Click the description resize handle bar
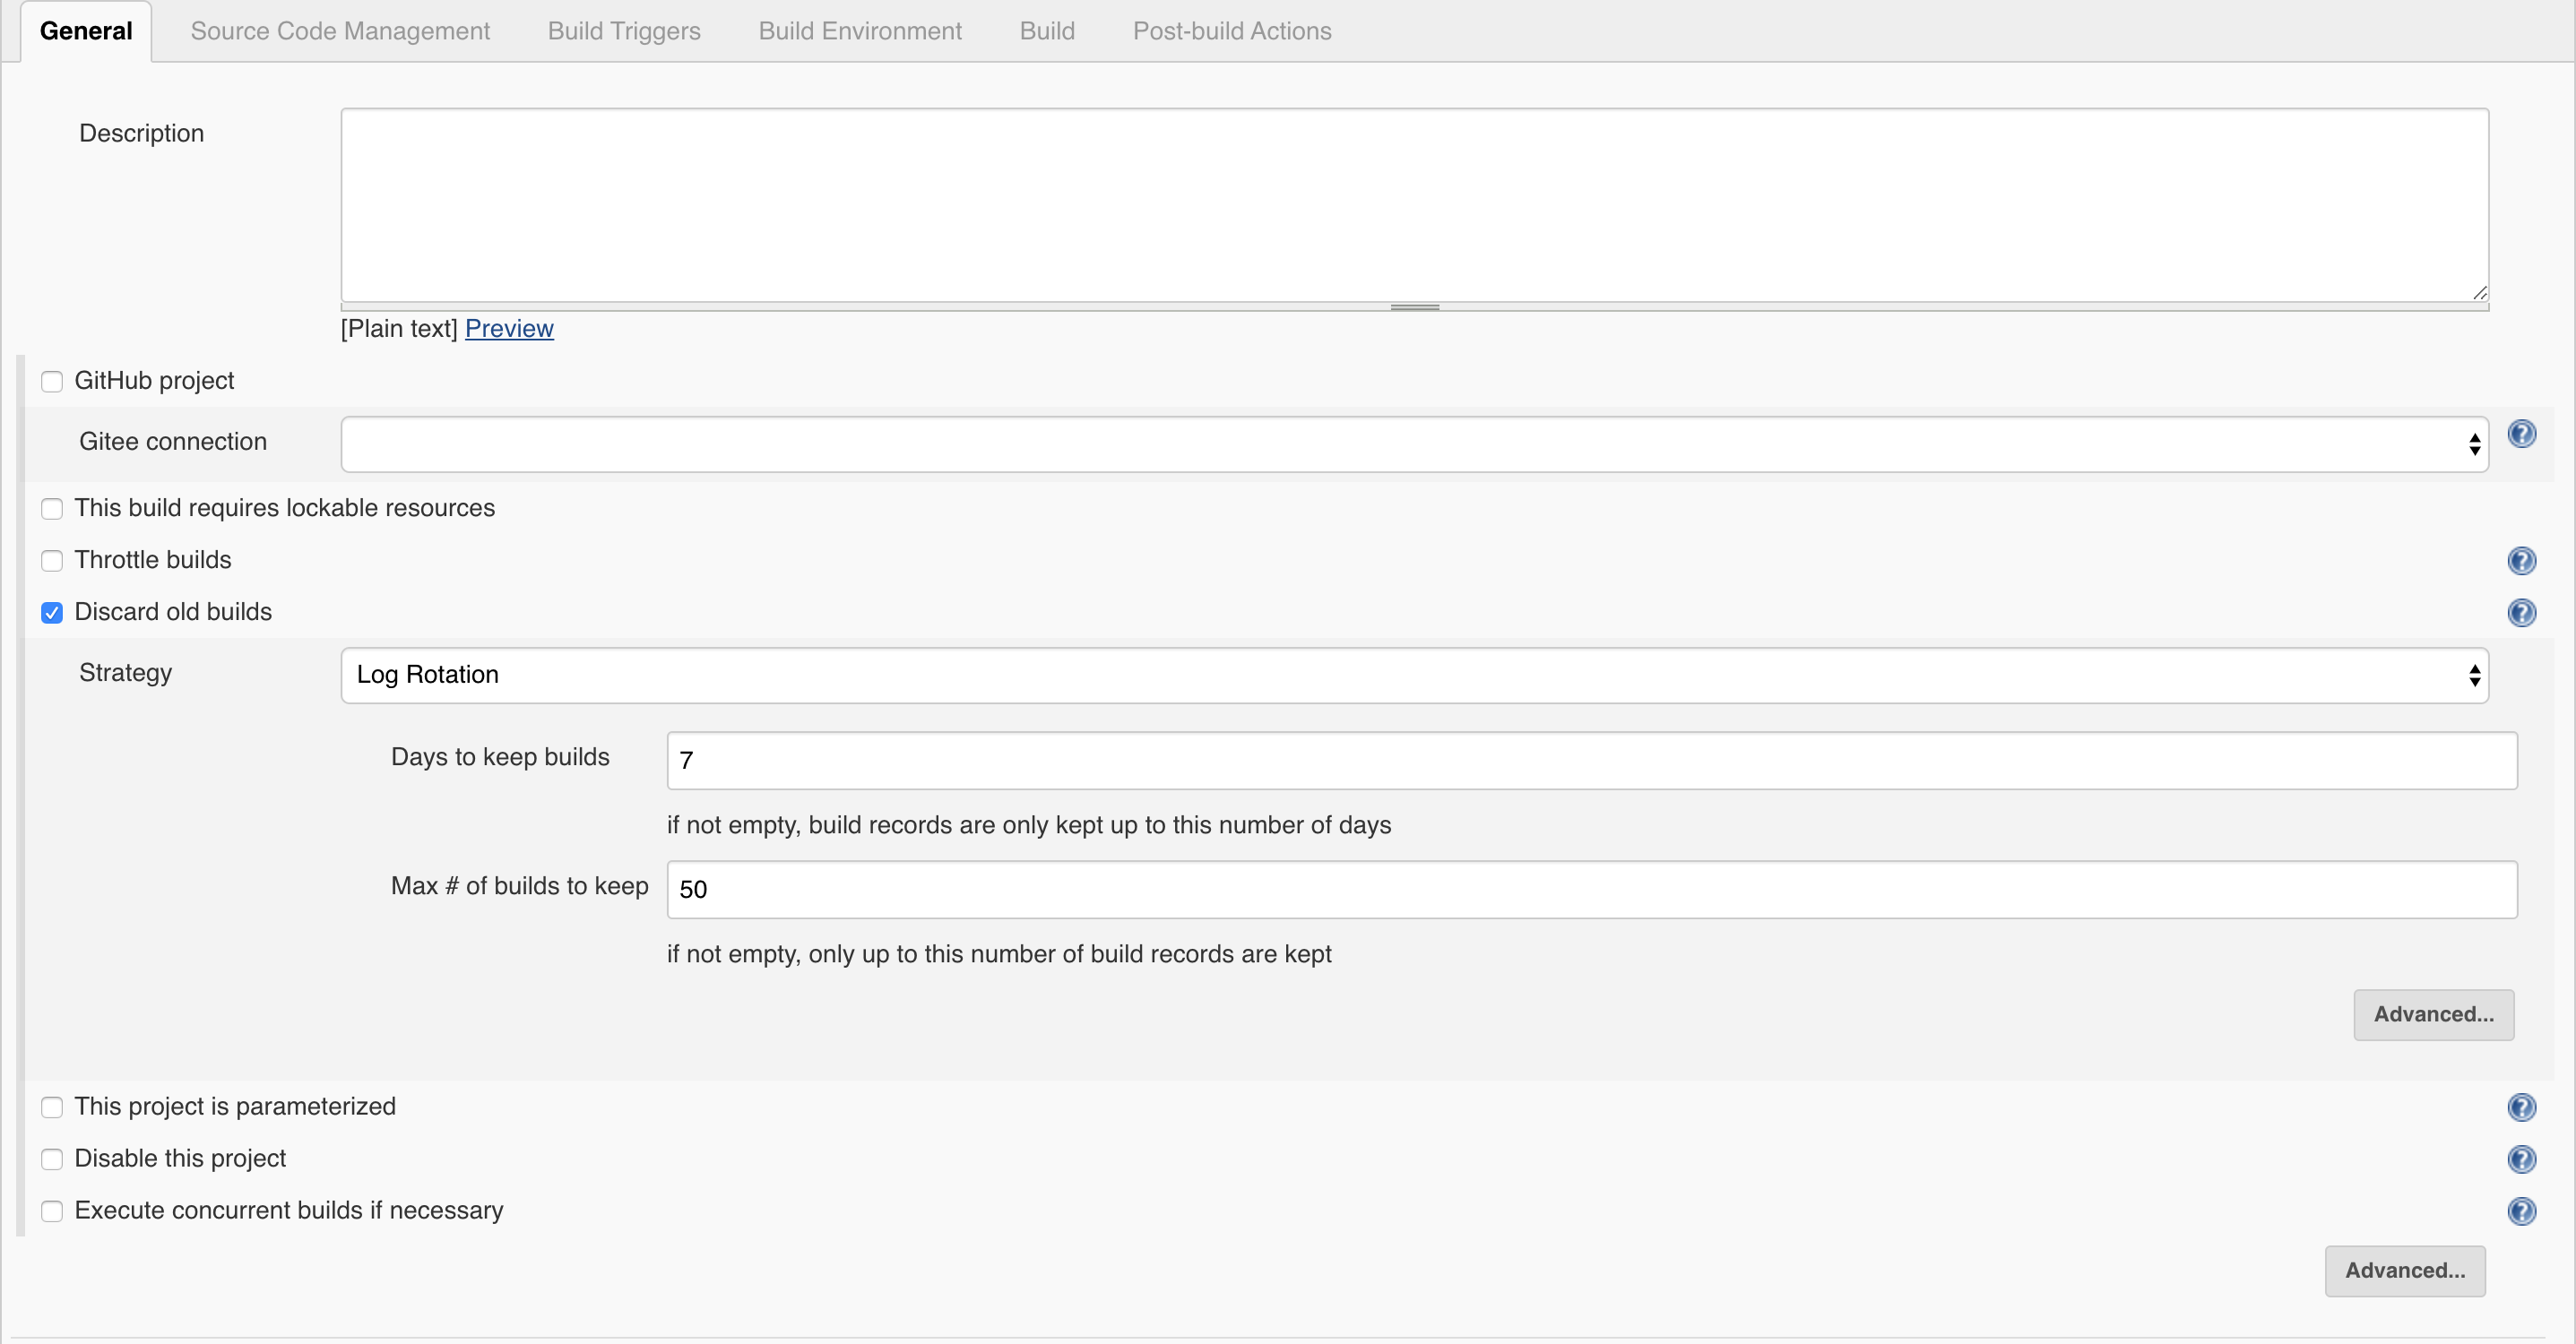The image size is (2576, 1344). 1414,307
